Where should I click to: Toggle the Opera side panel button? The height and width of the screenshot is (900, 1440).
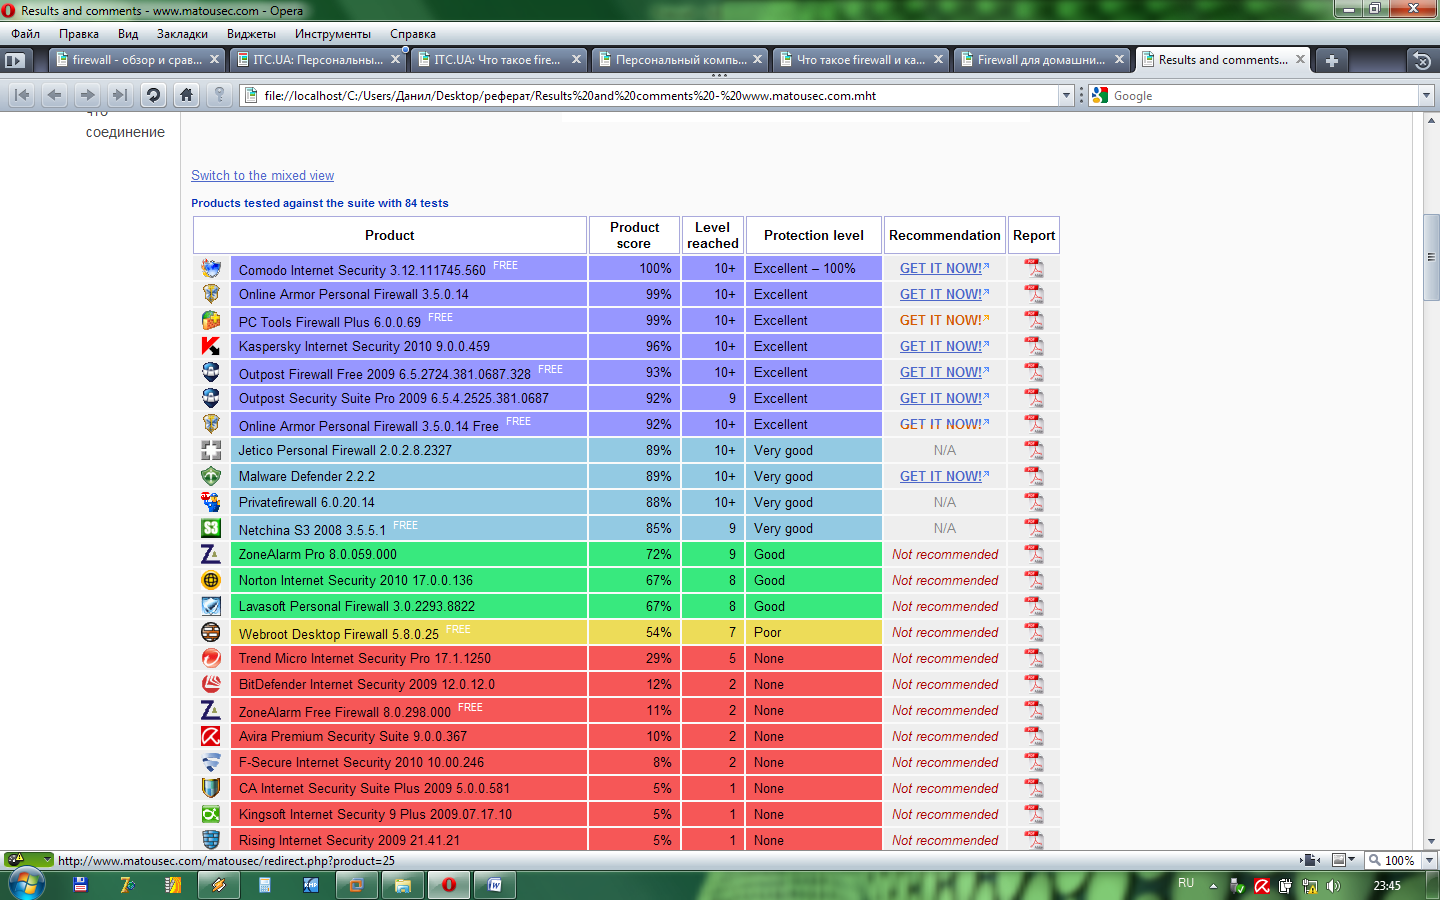click(x=14, y=60)
